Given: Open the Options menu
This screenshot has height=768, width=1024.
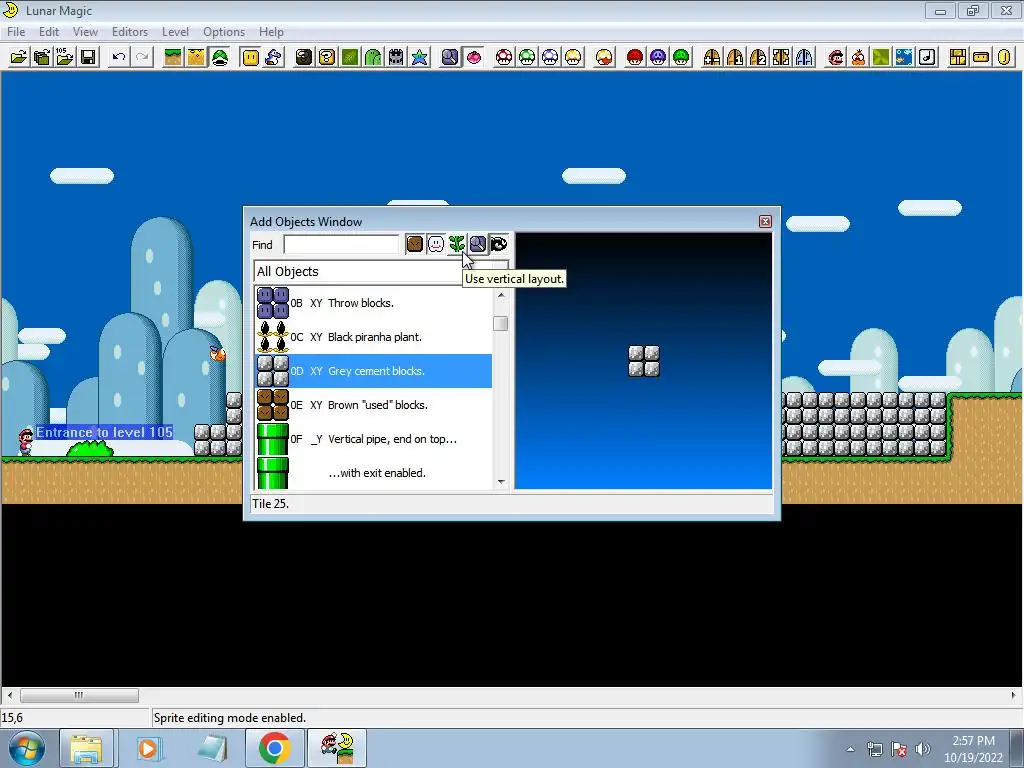Looking at the screenshot, I should [x=224, y=32].
